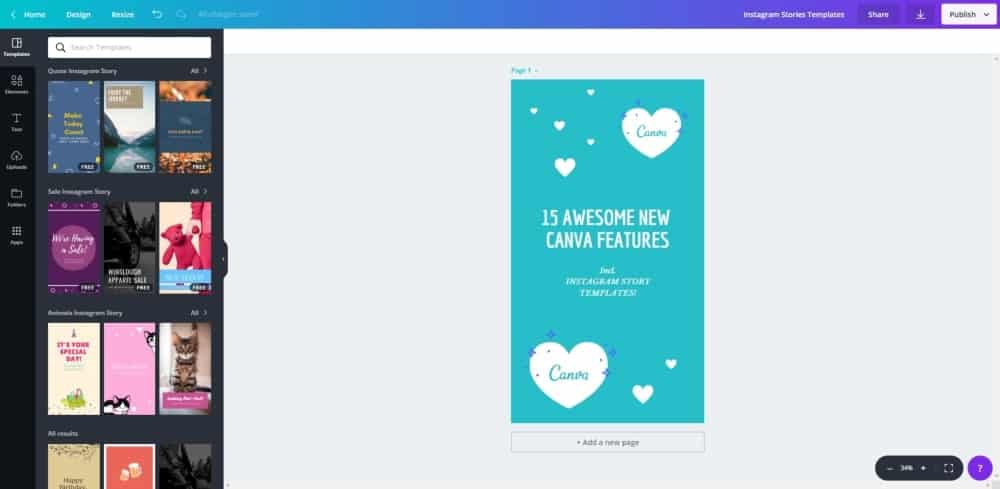Image resolution: width=1000 pixels, height=489 pixels.
Task: Click the All results heading
Action: click(62, 434)
